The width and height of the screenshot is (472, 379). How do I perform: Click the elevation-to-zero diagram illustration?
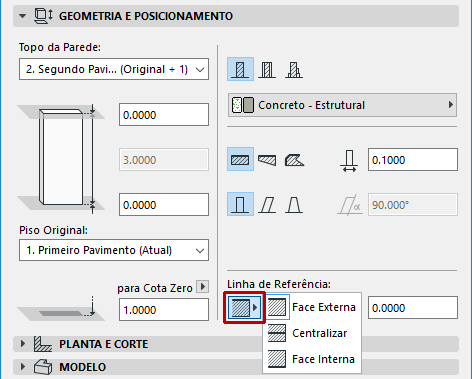coord(61,309)
